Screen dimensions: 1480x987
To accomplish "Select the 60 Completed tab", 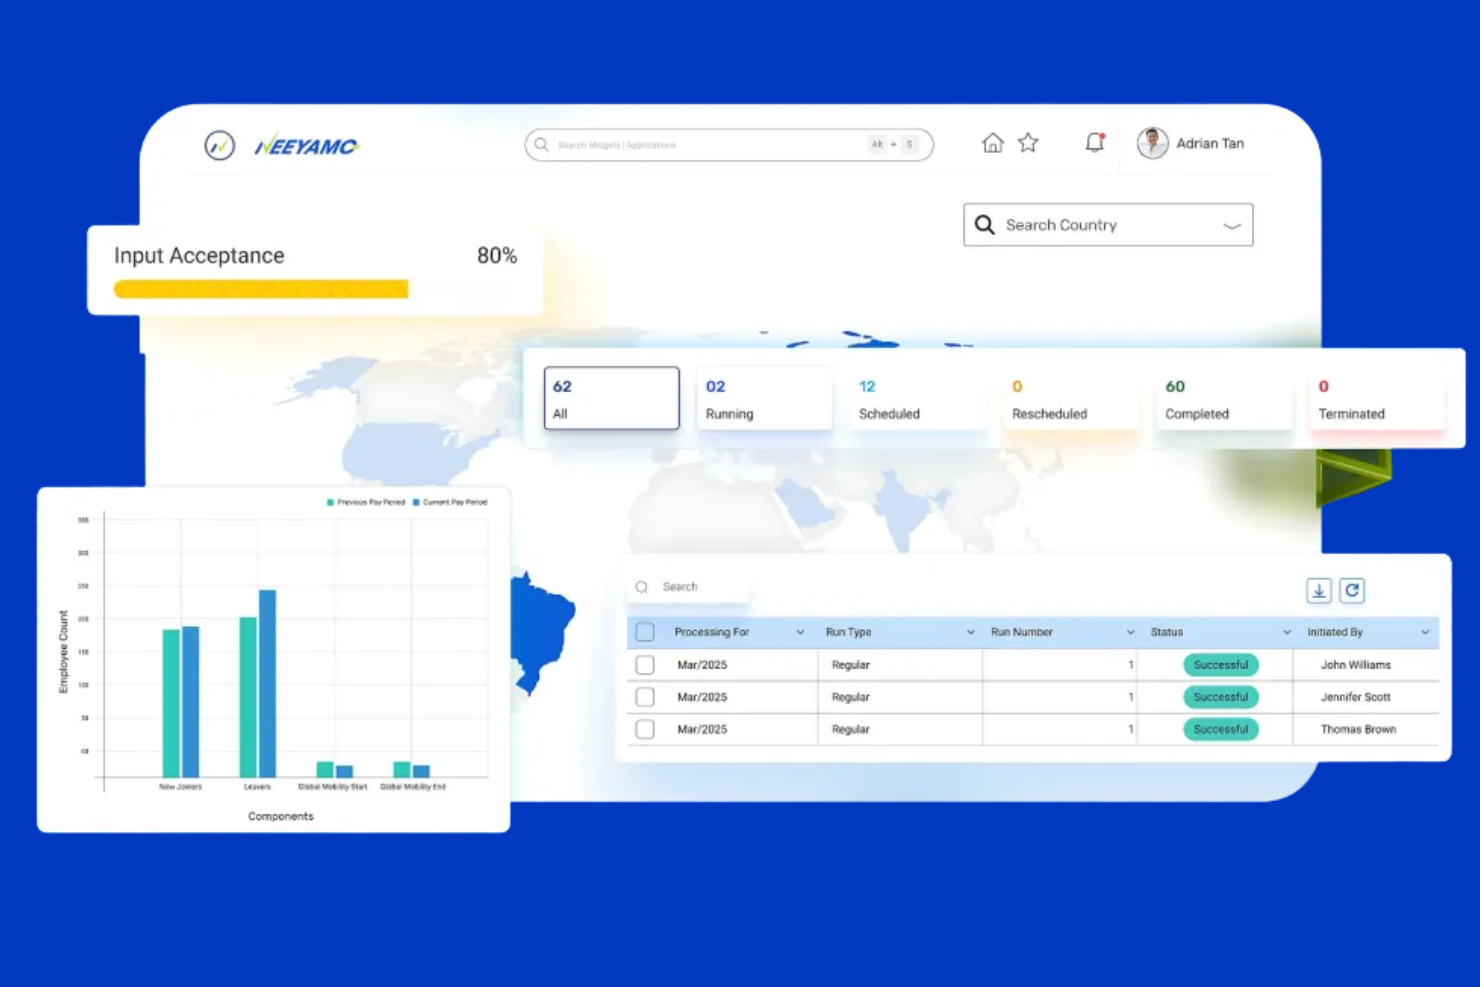I will tap(1224, 398).
